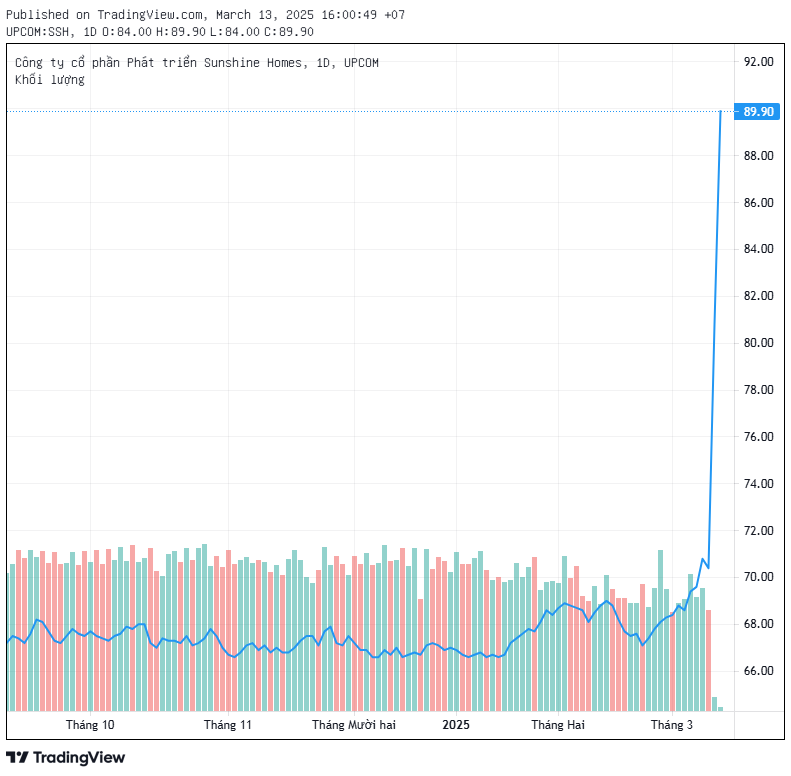The image size is (791, 776).
Task: Select the 74.00 price axis label
Action: [x=759, y=483]
